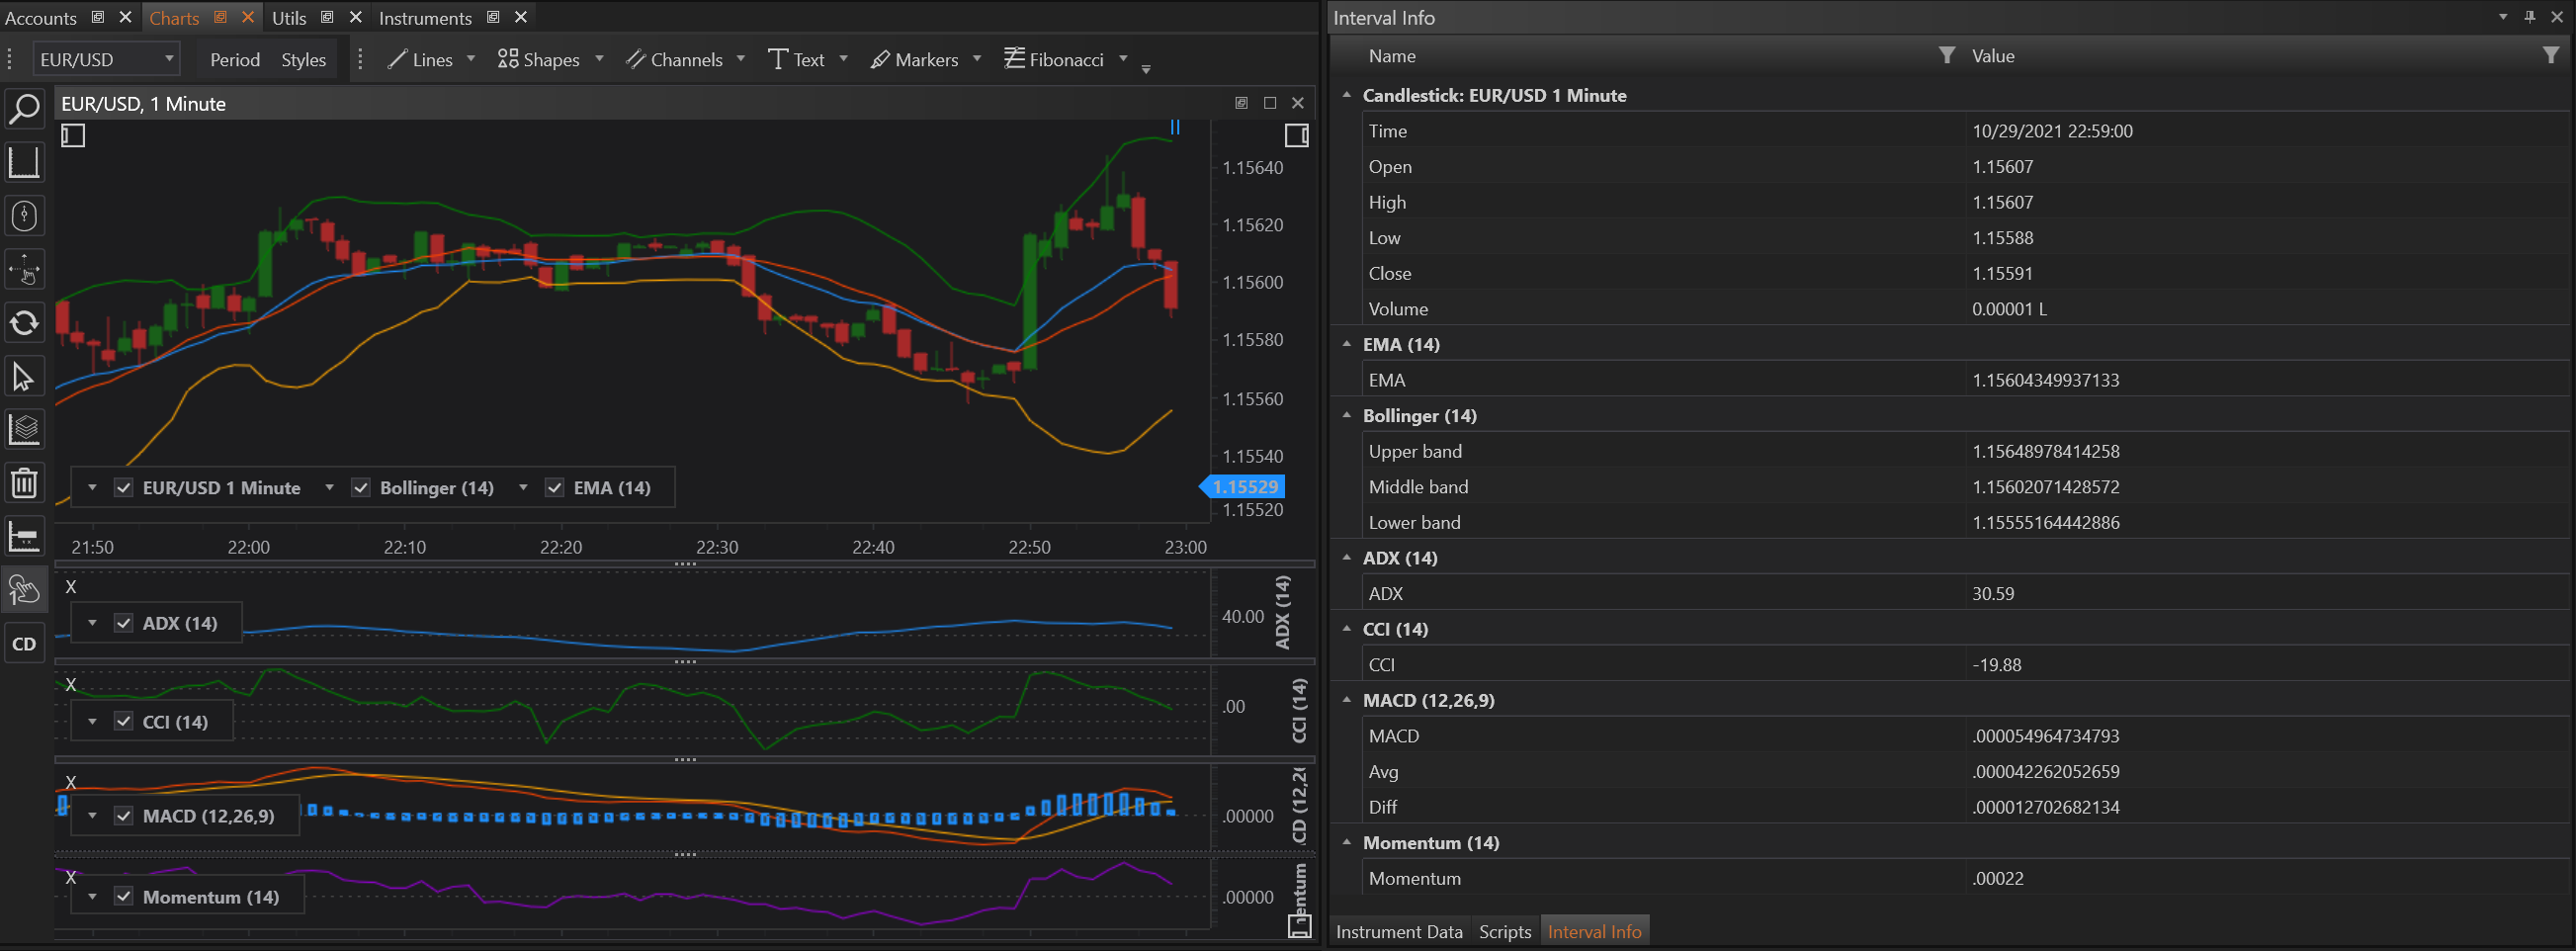Switch to the Instrument Data tab
Screen dimensions: 2576x951
(x=1398, y=931)
